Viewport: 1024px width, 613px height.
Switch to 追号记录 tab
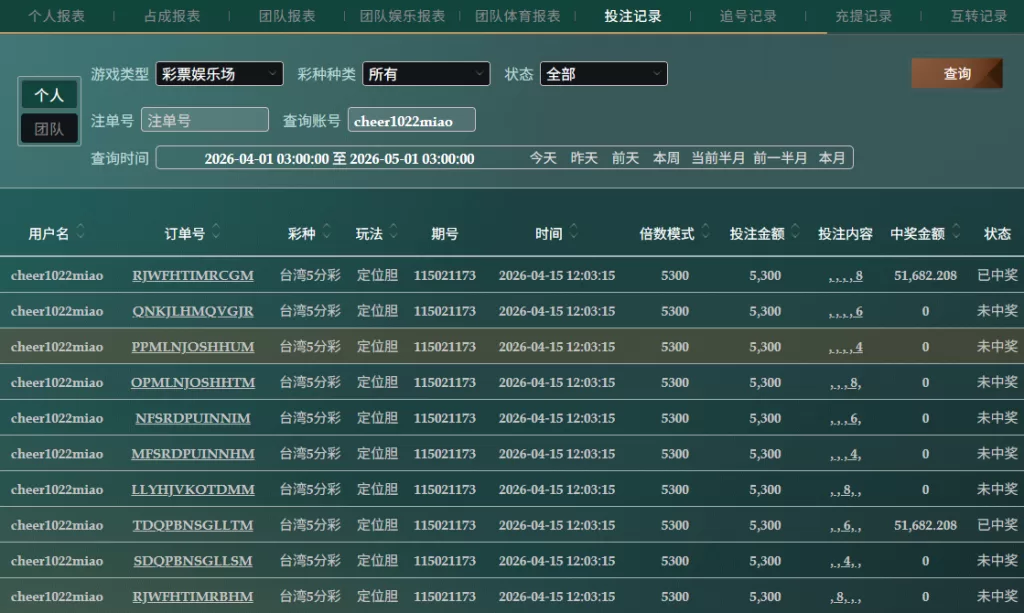tap(748, 16)
